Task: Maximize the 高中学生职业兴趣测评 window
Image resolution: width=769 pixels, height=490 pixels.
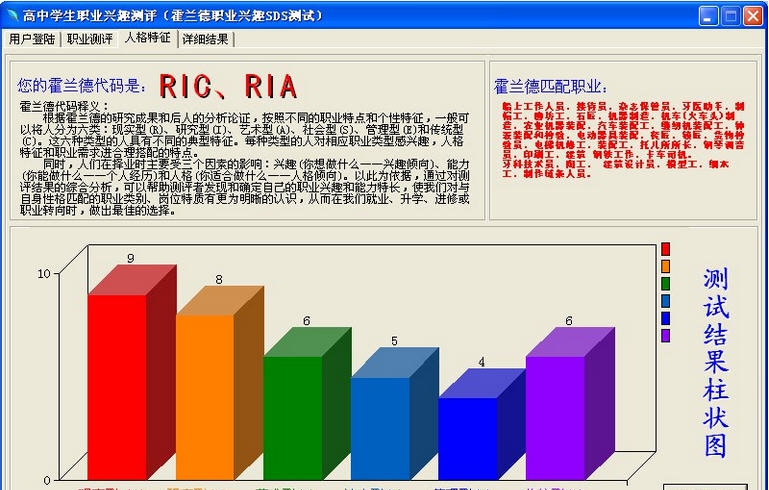Action: click(731, 16)
